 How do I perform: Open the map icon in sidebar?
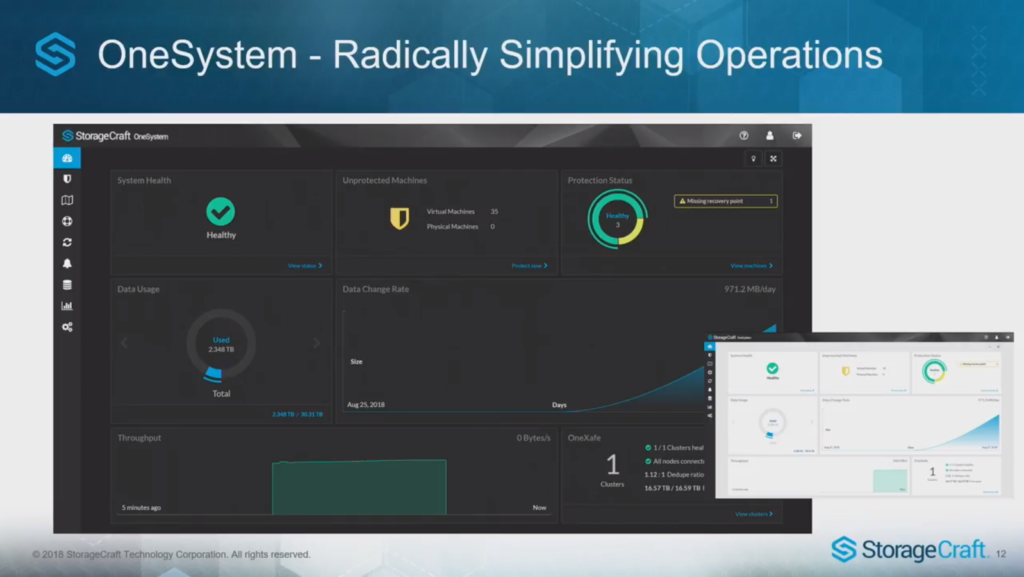[67, 200]
